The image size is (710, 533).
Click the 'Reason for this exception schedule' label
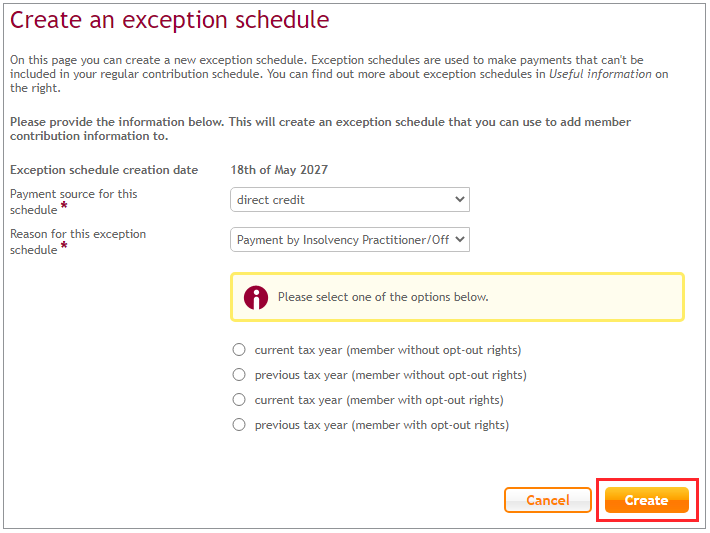78,241
